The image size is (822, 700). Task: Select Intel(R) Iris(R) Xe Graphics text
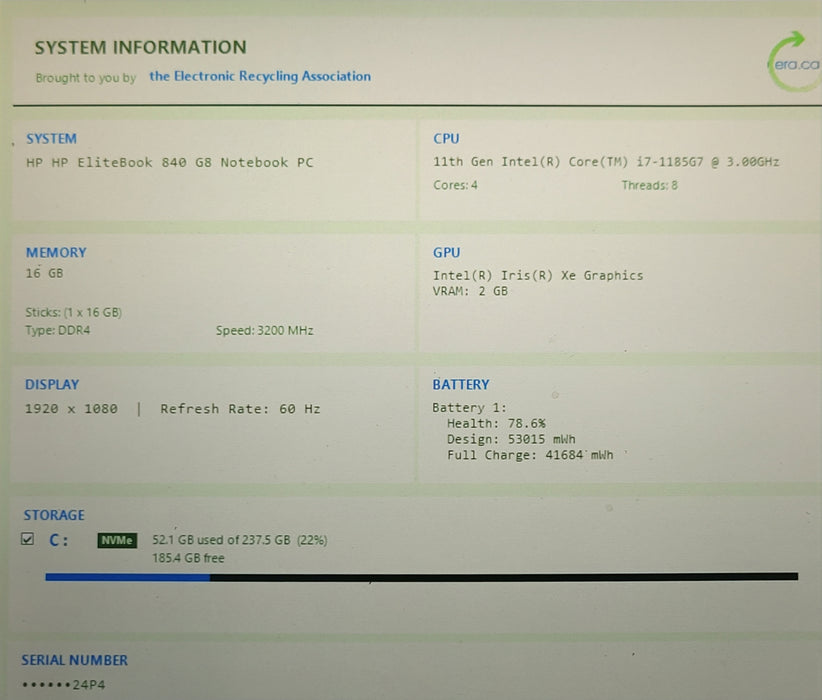click(x=538, y=276)
